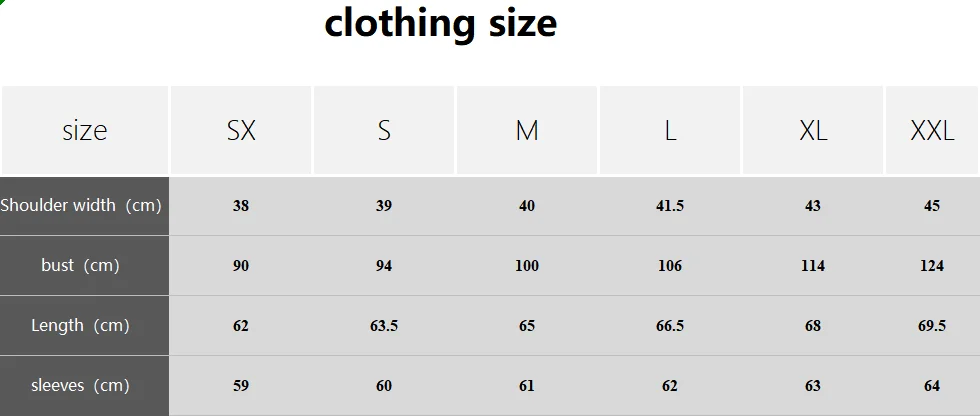Image resolution: width=980 pixels, height=418 pixels.
Task: Select the bust value 114 for XL
Action: pos(813,266)
